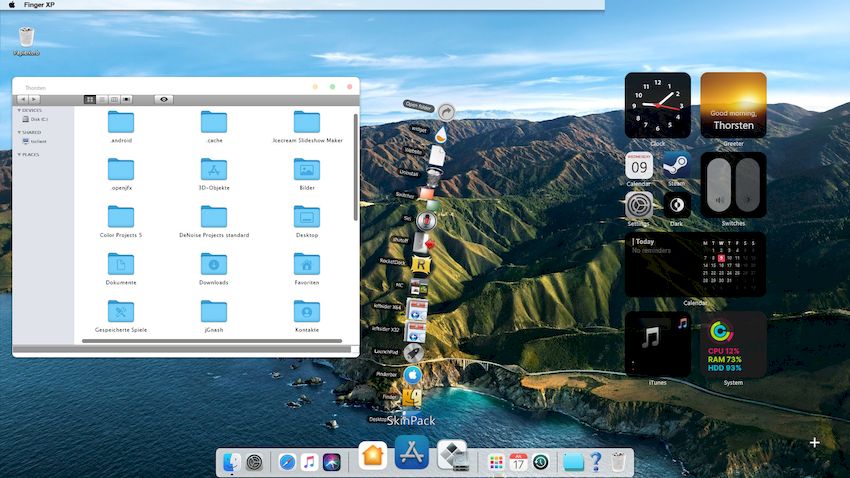The height and width of the screenshot is (478, 850).
Task: Switch file browser to icon grid view
Action: (90, 100)
